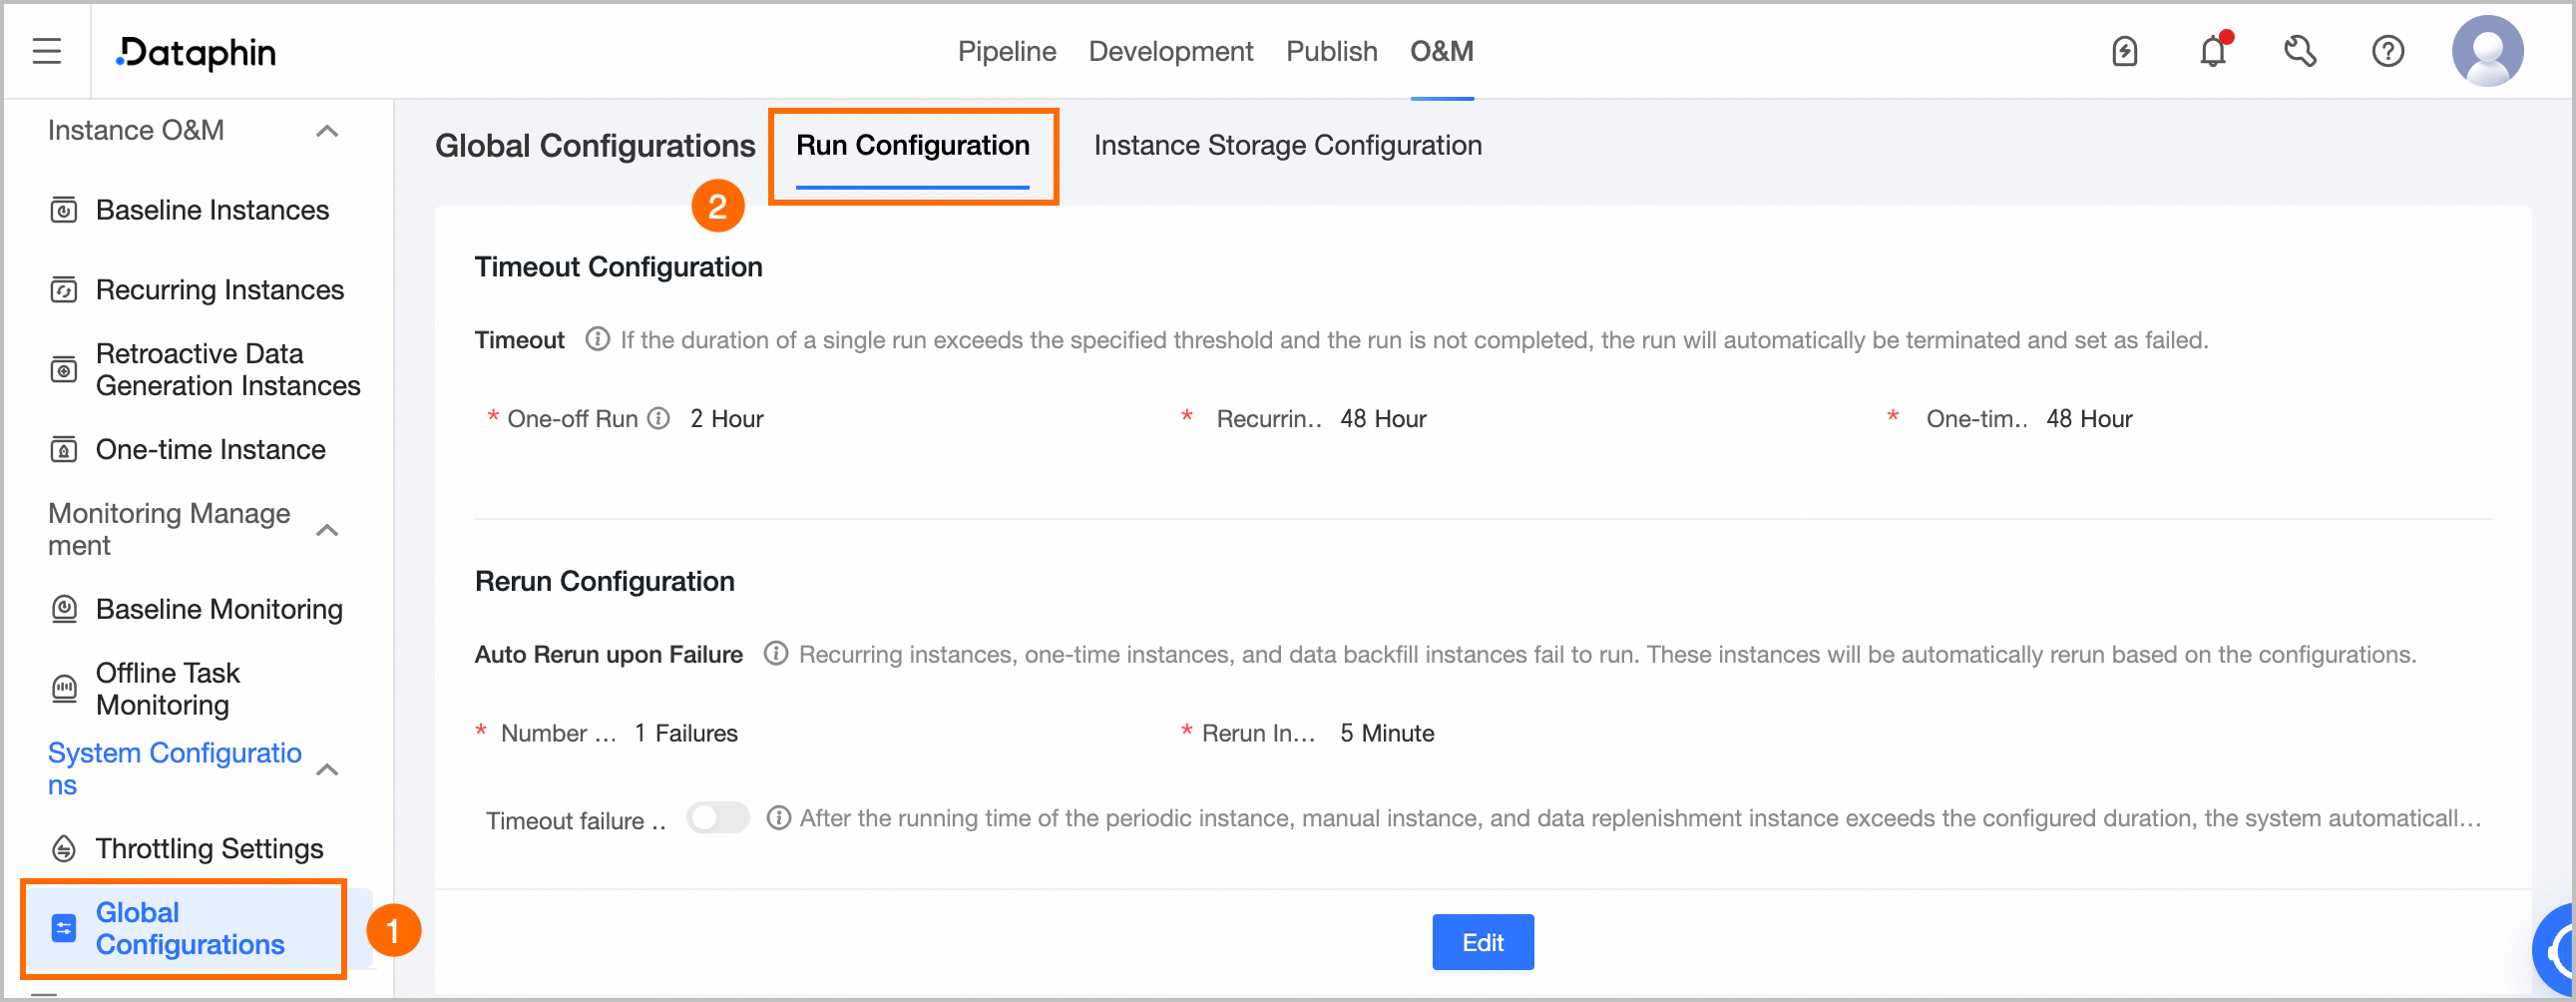
Task: Click the 'One-off Run' field label
Action: 572,419
